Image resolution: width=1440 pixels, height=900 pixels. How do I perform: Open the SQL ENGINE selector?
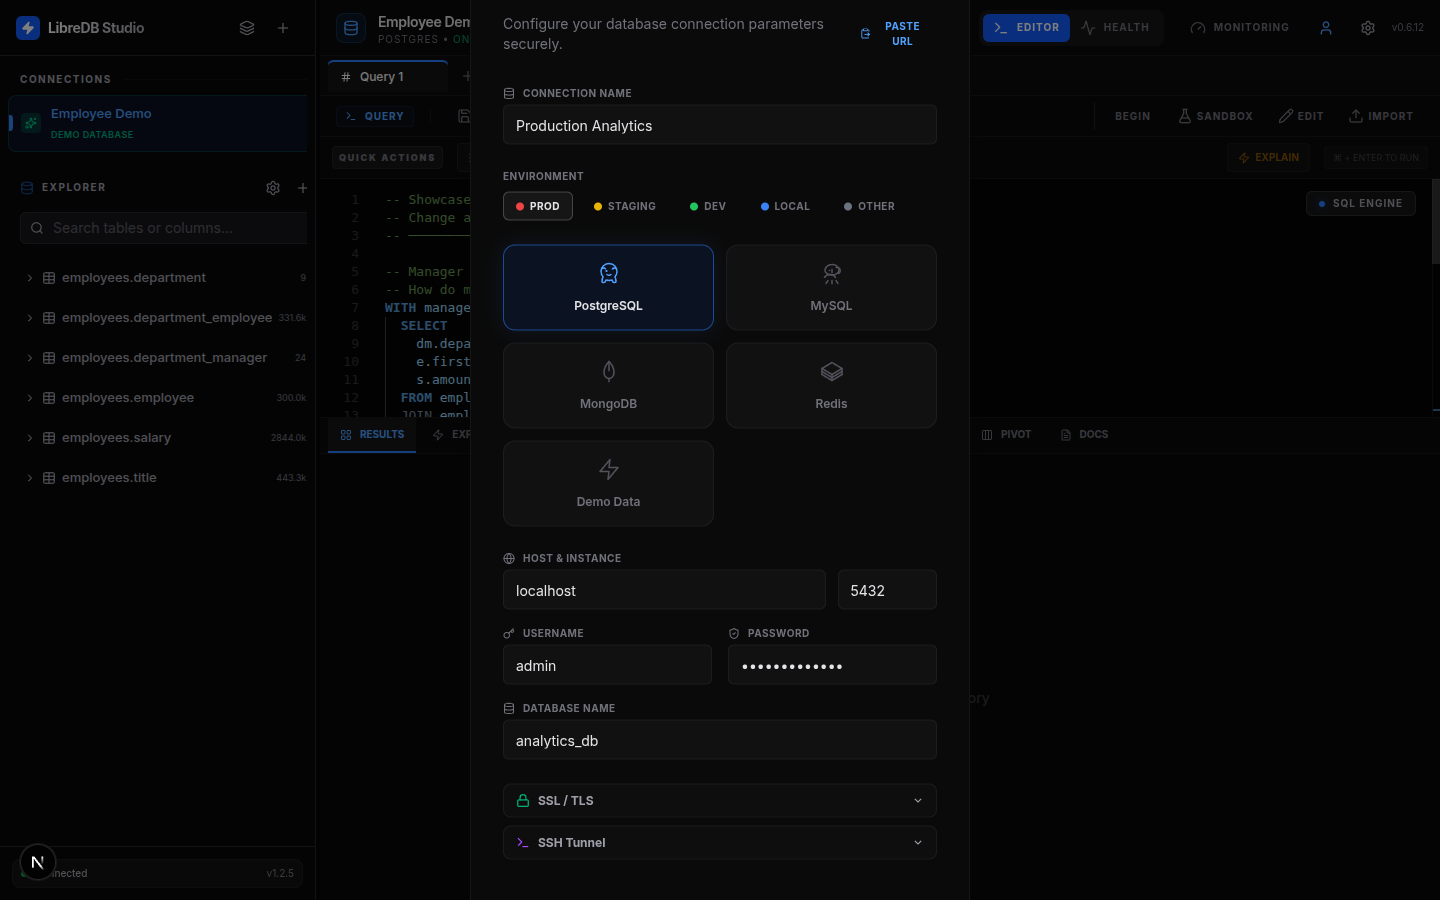pyautogui.click(x=1360, y=204)
